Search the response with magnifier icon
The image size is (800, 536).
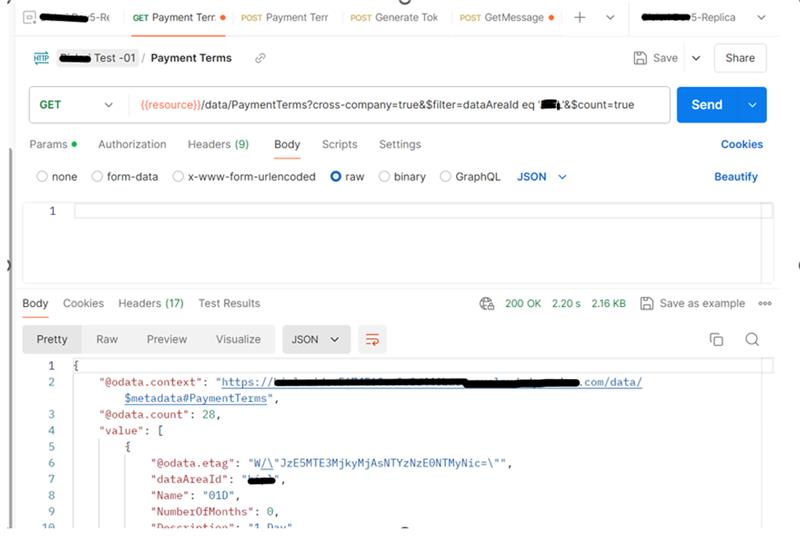(x=752, y=340)
